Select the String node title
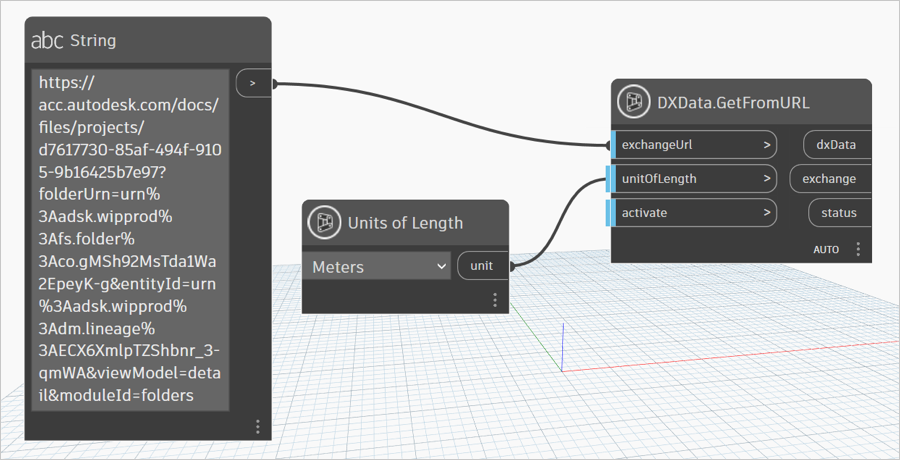Screen dimensions: 900x460 tap(93, 41)
